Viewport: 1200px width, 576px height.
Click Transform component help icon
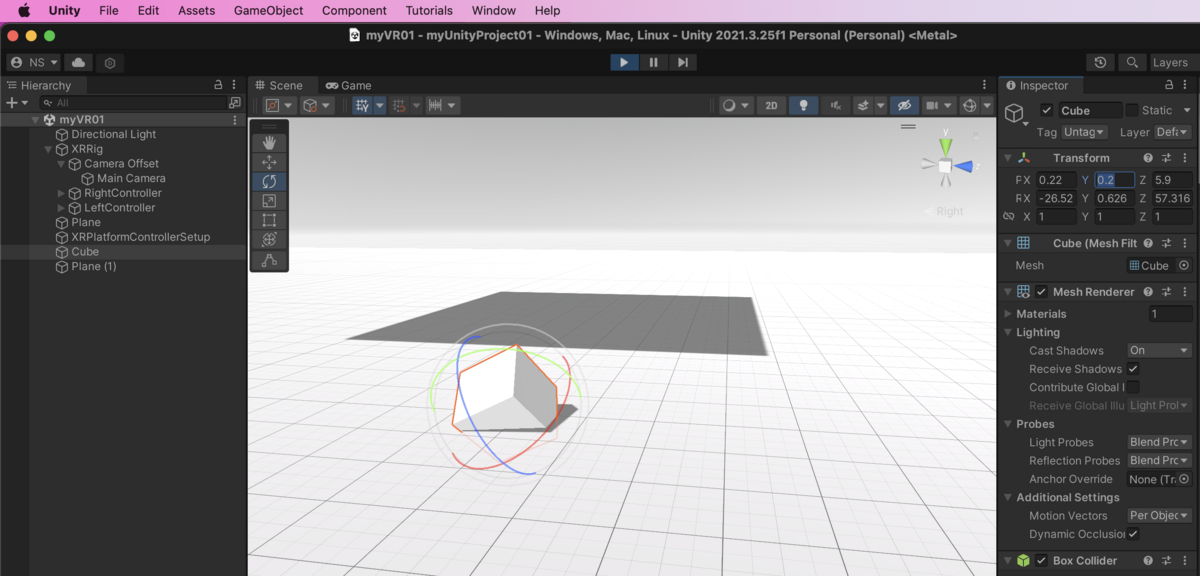1148,158
